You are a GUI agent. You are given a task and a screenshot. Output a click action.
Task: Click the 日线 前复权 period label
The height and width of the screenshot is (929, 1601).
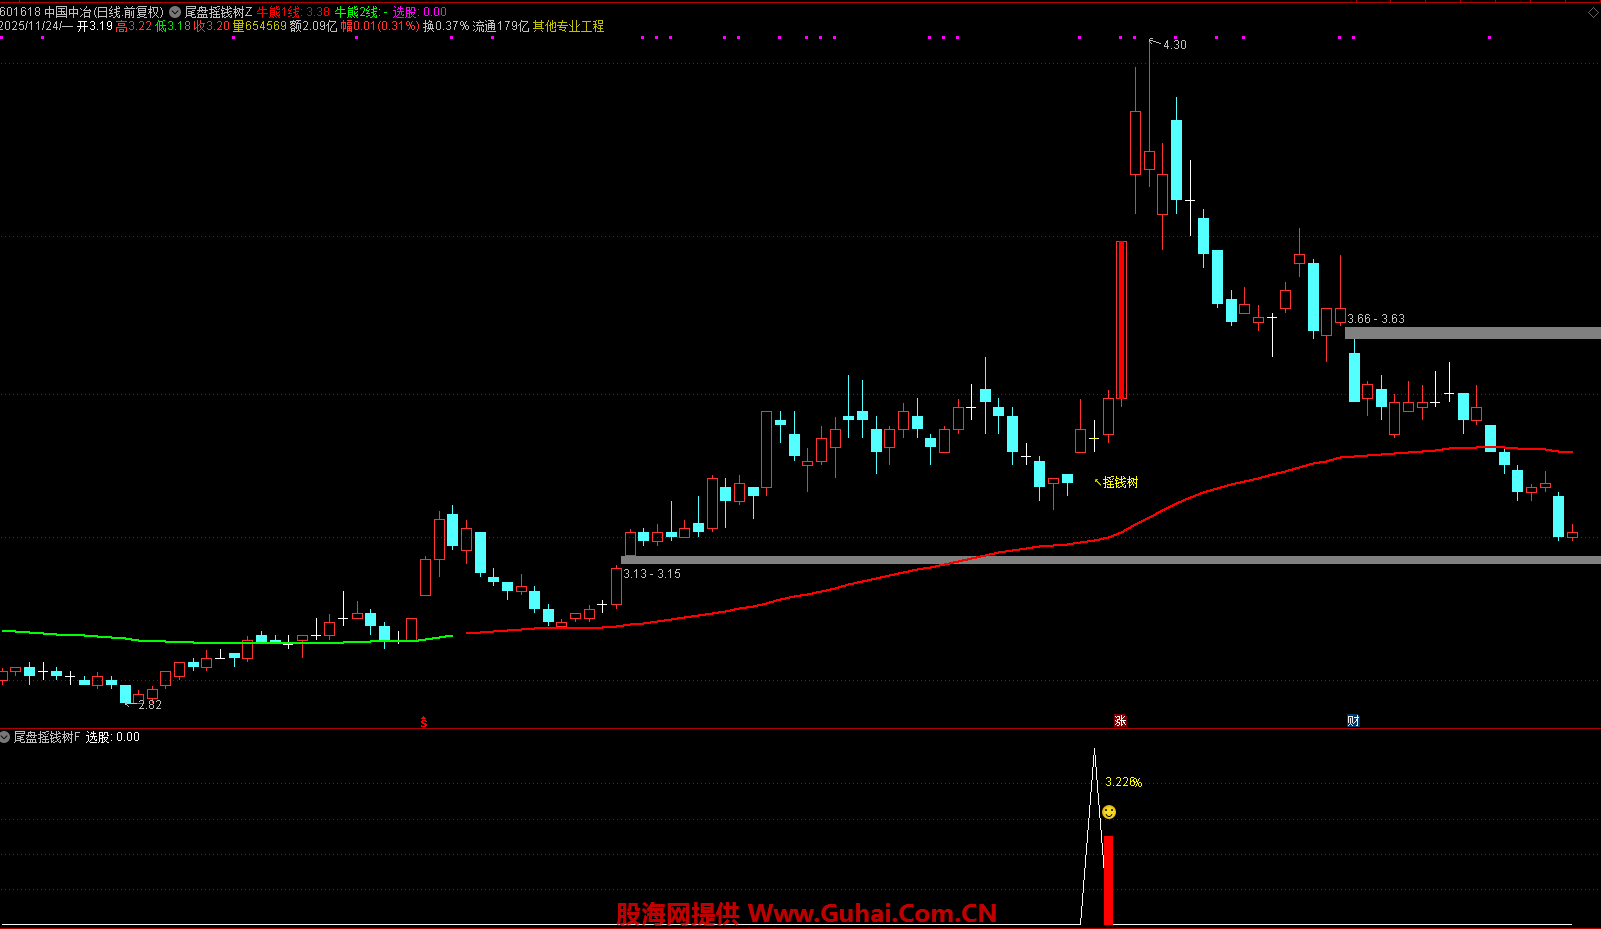tap(128, 12)
